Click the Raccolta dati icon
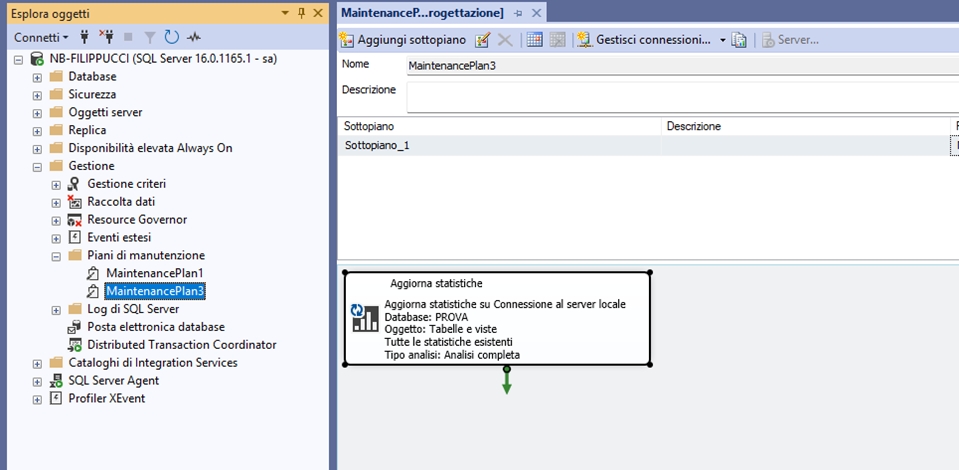This screenshot has height=470, width=959. point(75,201)
